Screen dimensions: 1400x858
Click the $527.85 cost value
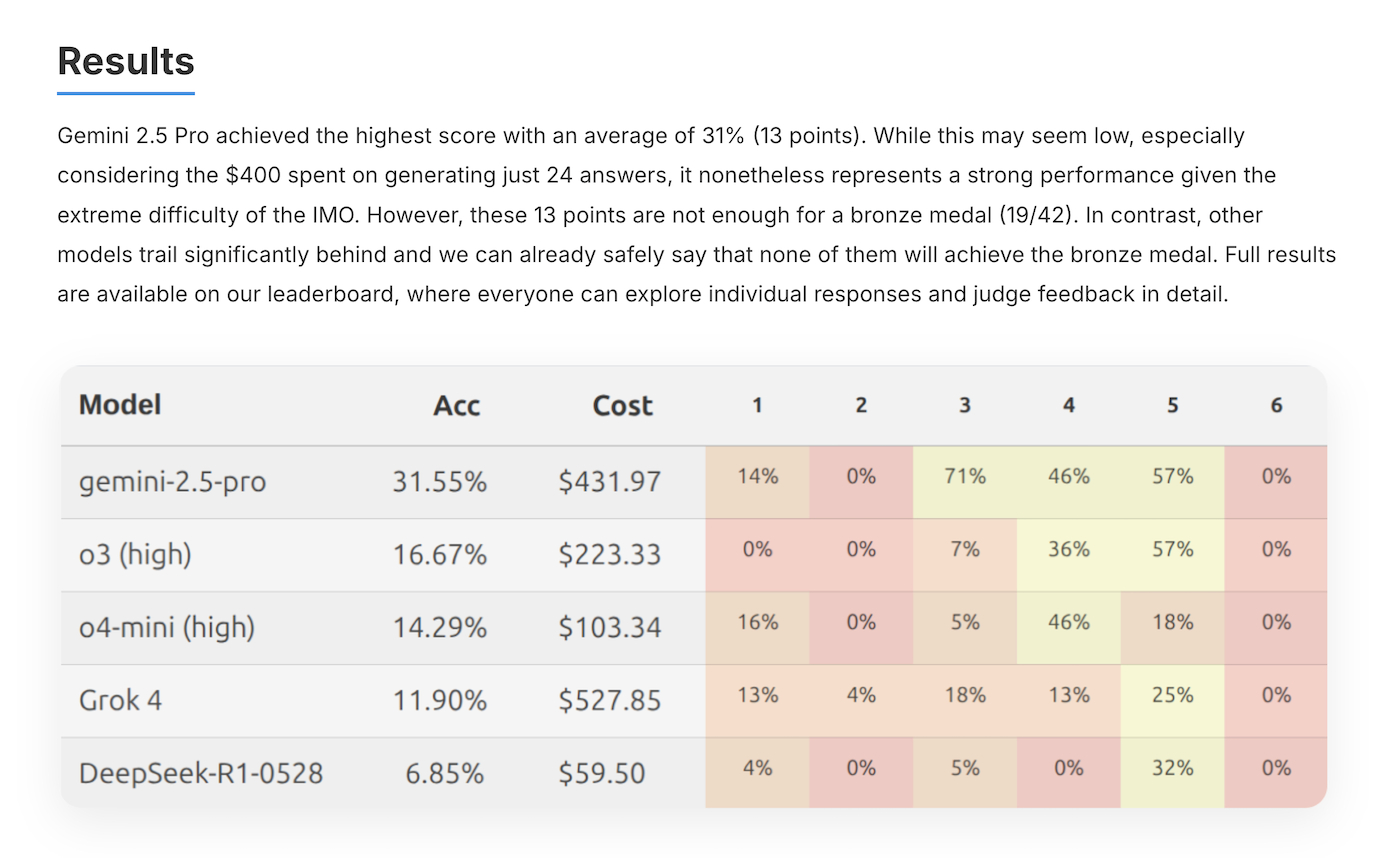(x=609, y=700)
